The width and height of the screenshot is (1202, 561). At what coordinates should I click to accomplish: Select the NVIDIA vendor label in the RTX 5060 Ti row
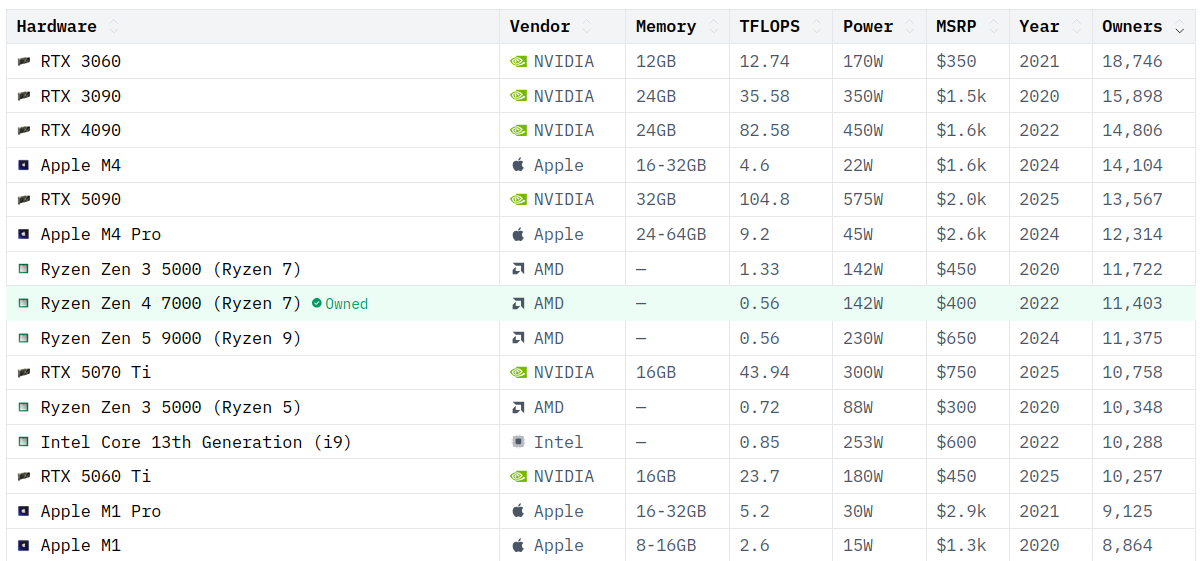click(x=564, y=477)
